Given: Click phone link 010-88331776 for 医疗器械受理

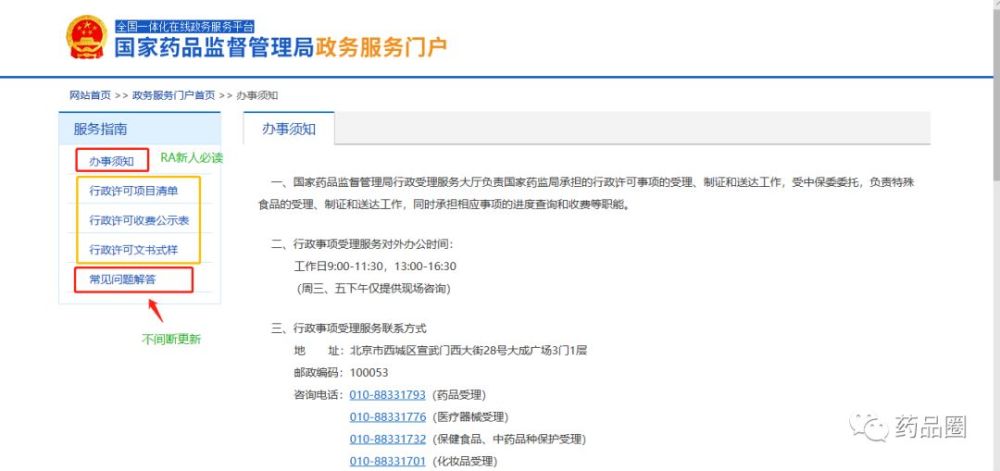Looking at the screenshot, I should tap(387, 417).
